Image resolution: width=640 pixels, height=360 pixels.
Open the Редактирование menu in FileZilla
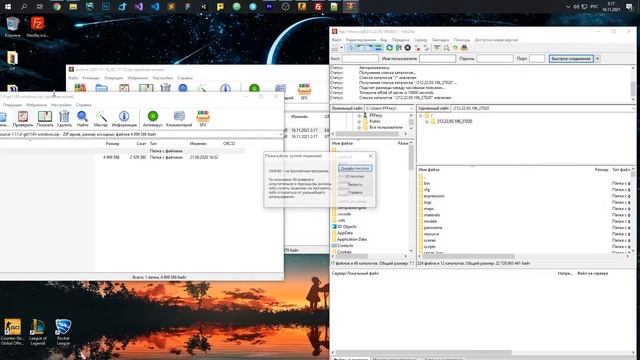360,40
